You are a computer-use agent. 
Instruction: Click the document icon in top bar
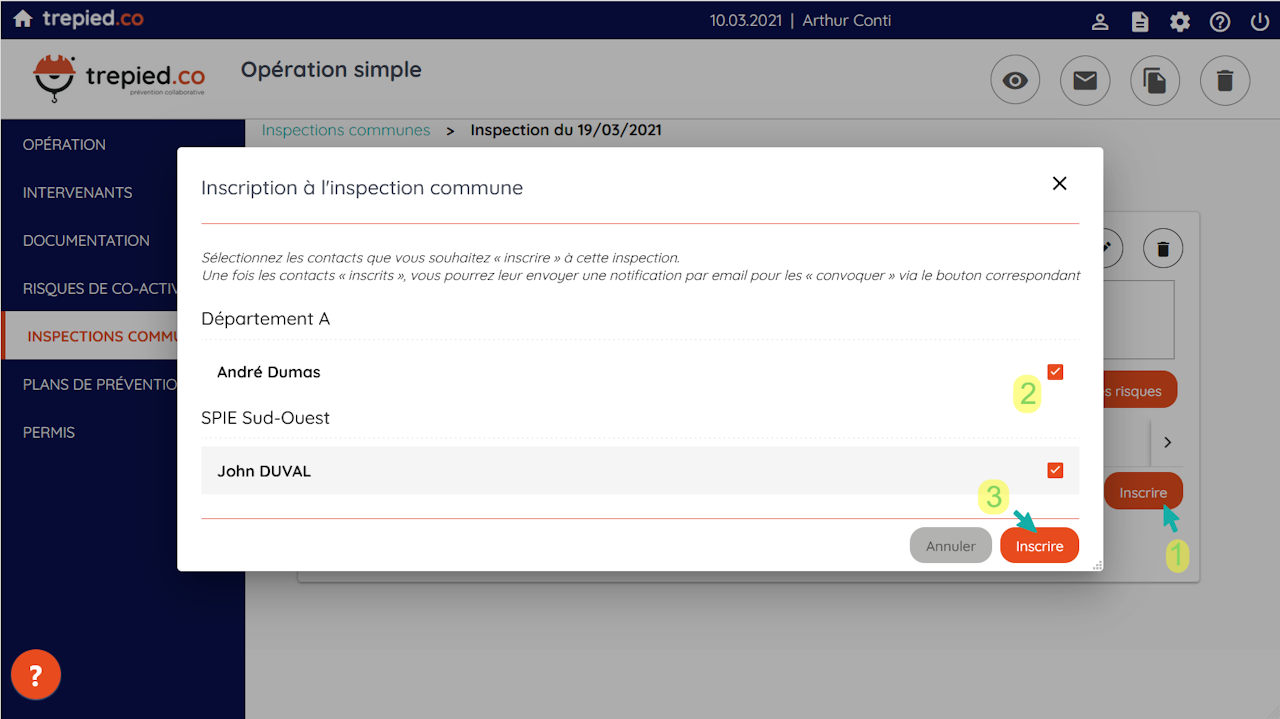[x=1140, y=21]
